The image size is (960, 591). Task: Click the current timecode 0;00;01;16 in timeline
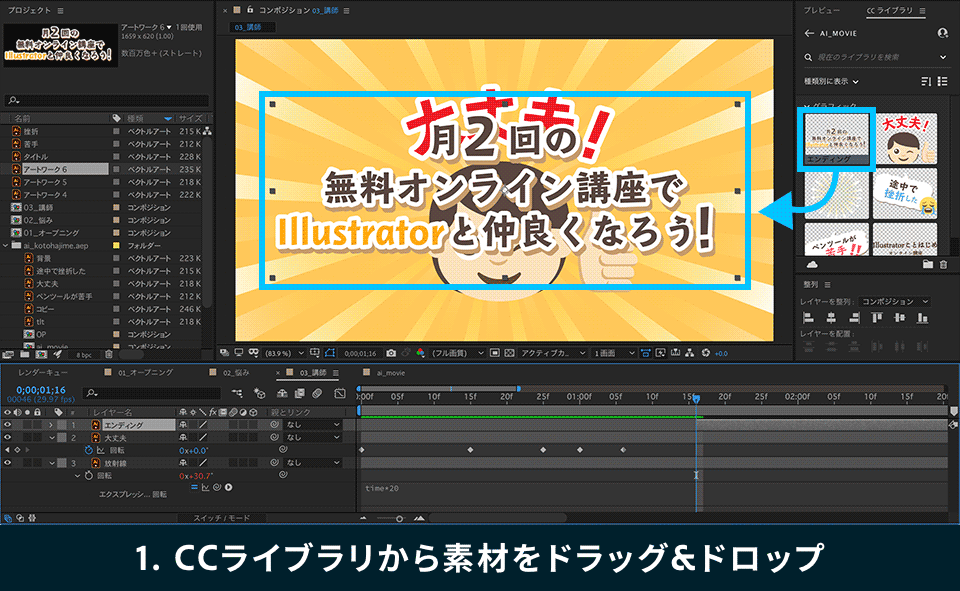(x=40, y=390)
